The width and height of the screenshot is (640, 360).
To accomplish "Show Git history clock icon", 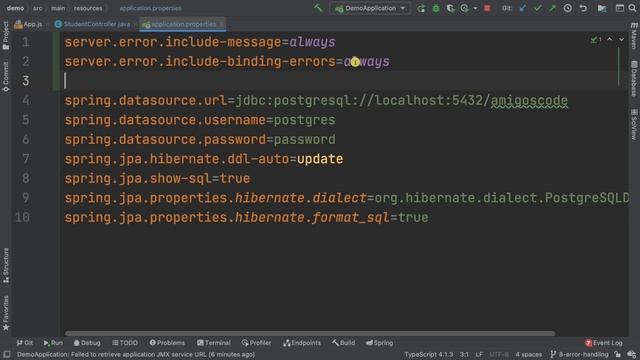I will pyautogui.click(x=568, y=8).
